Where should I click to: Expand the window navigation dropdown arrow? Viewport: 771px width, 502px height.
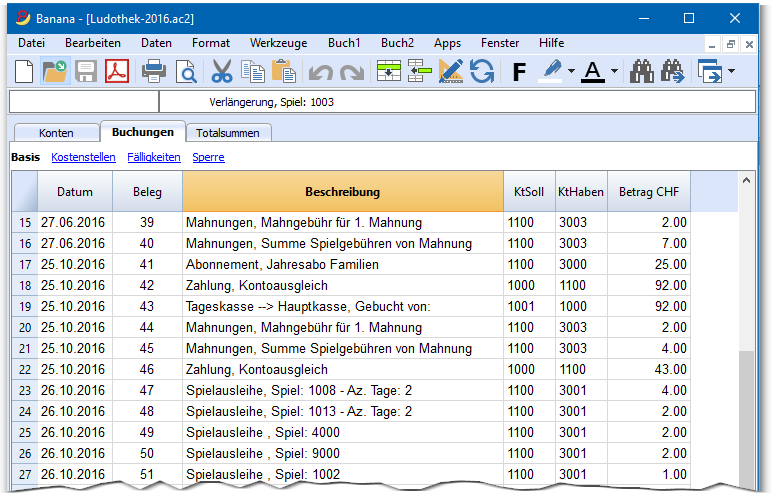pyautogui.click(x=732, y=71)
